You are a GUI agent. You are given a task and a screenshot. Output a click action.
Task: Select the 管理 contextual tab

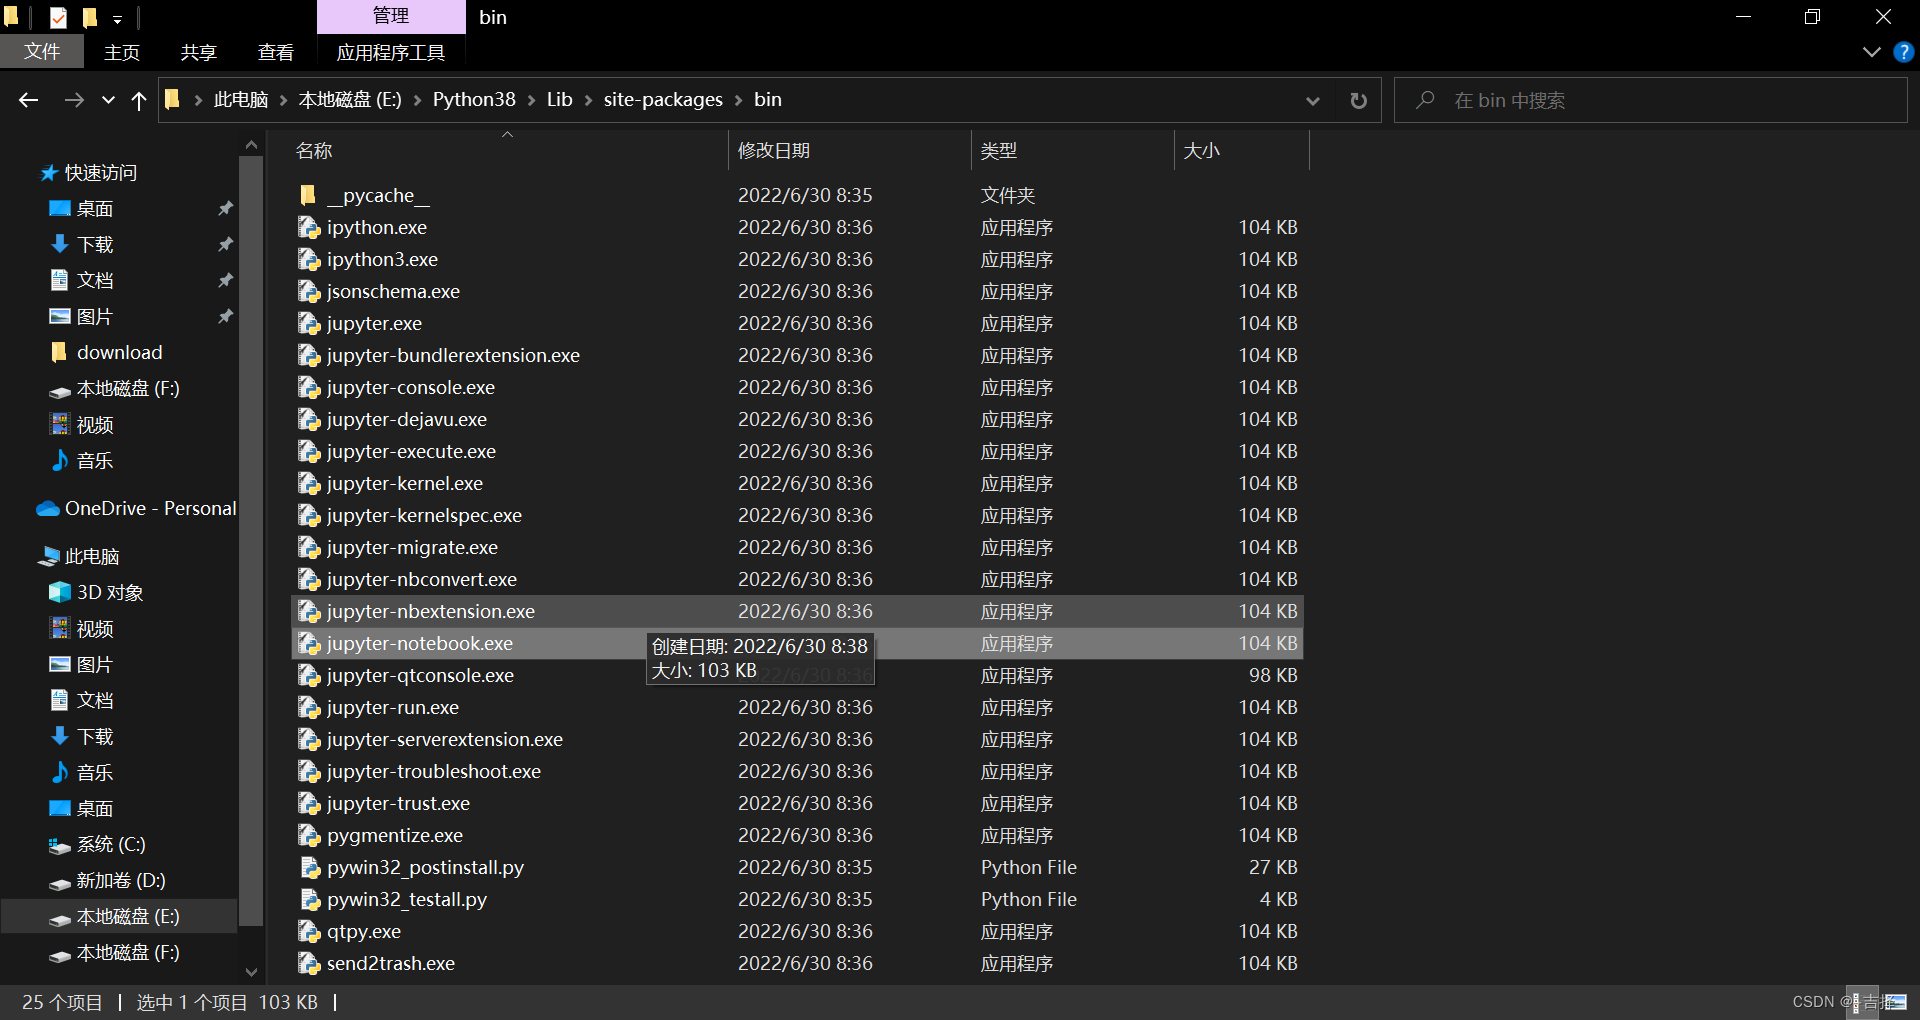tap(391, 16)
